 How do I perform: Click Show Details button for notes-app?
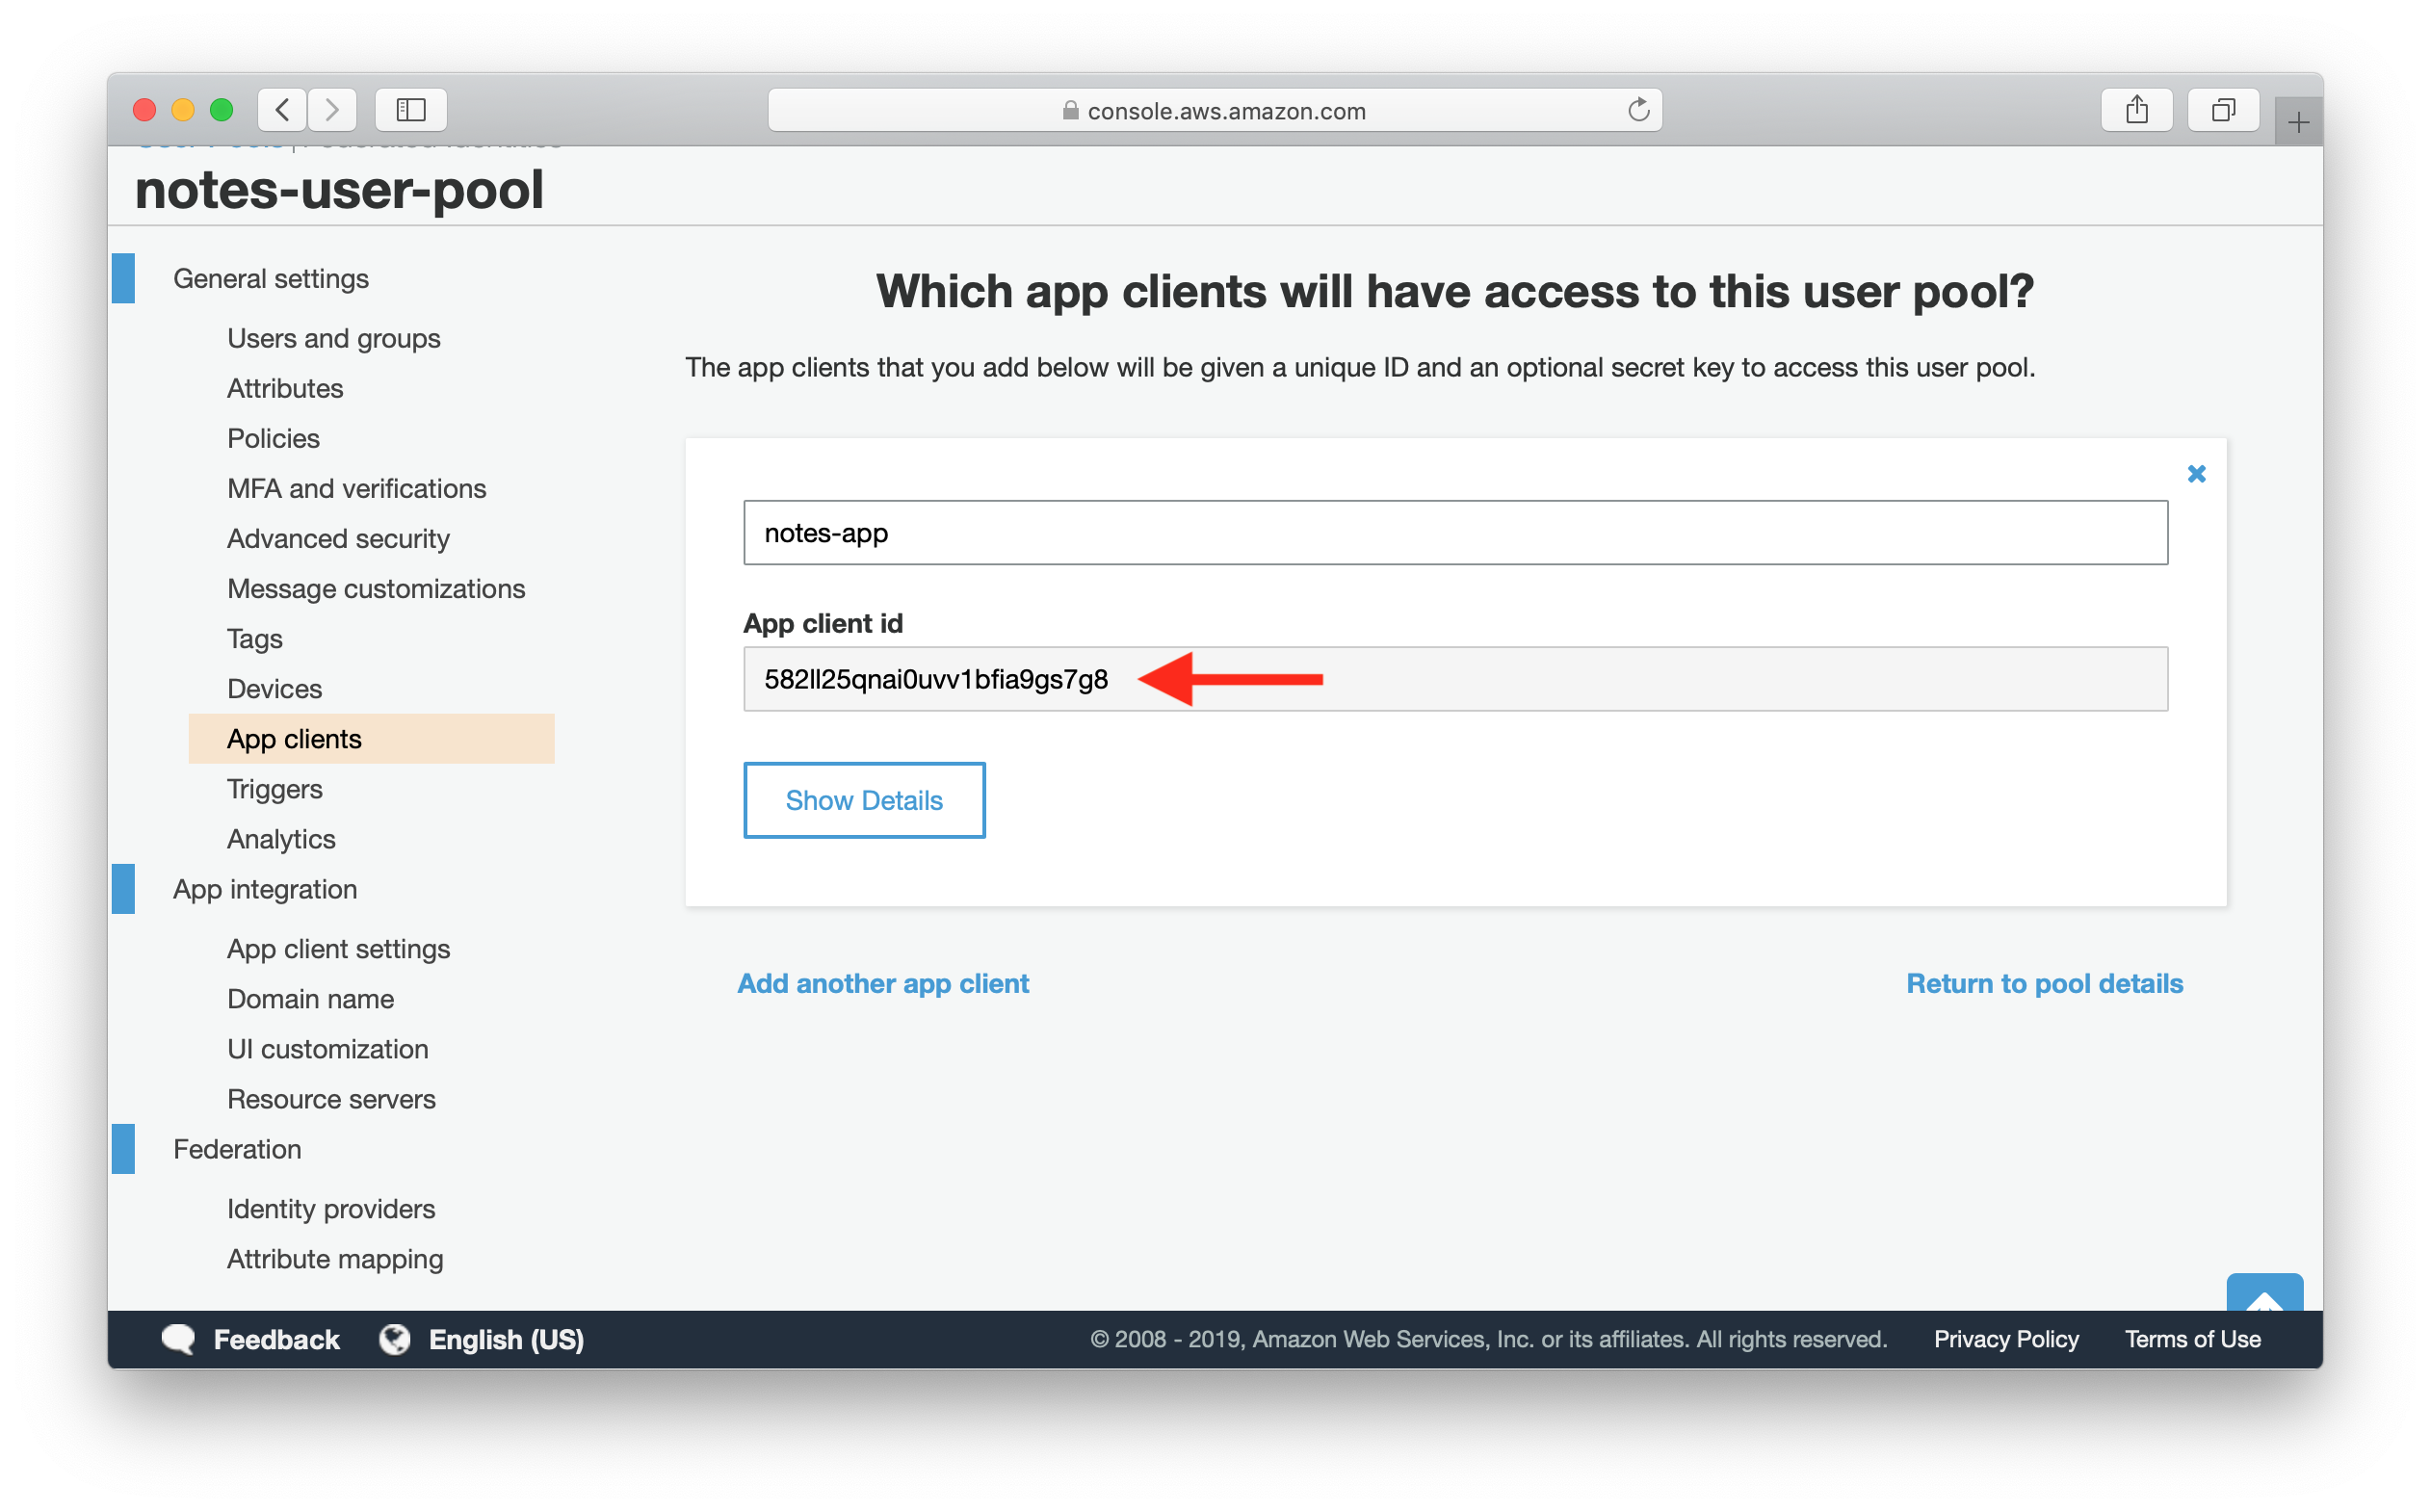866,799
